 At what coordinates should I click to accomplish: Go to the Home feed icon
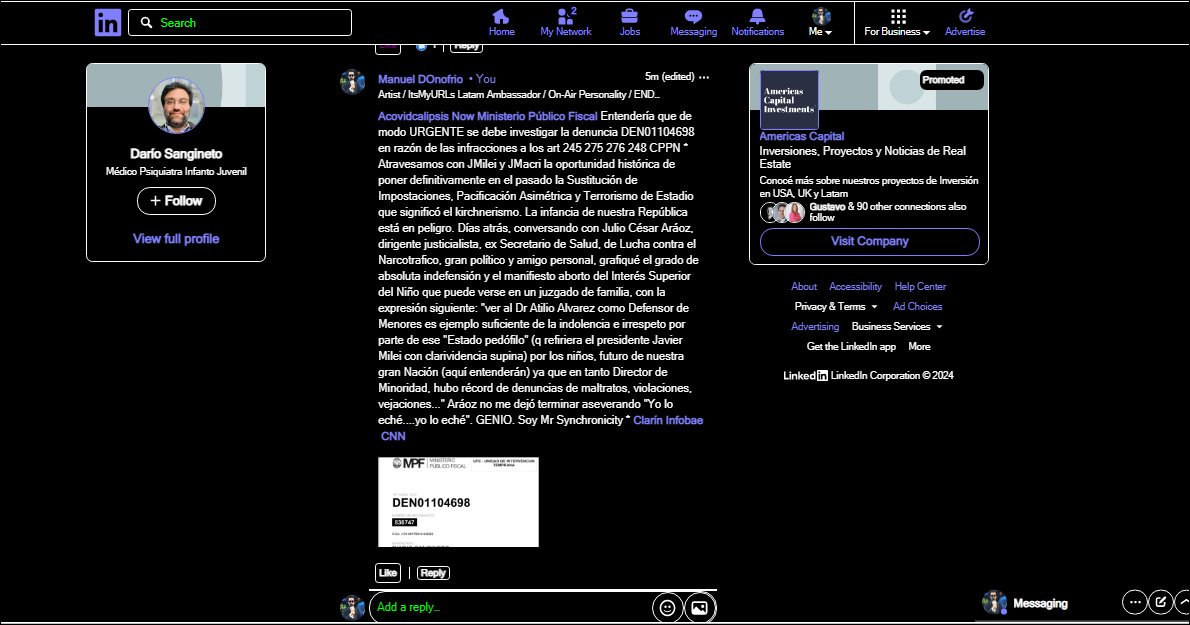point(501,23)
